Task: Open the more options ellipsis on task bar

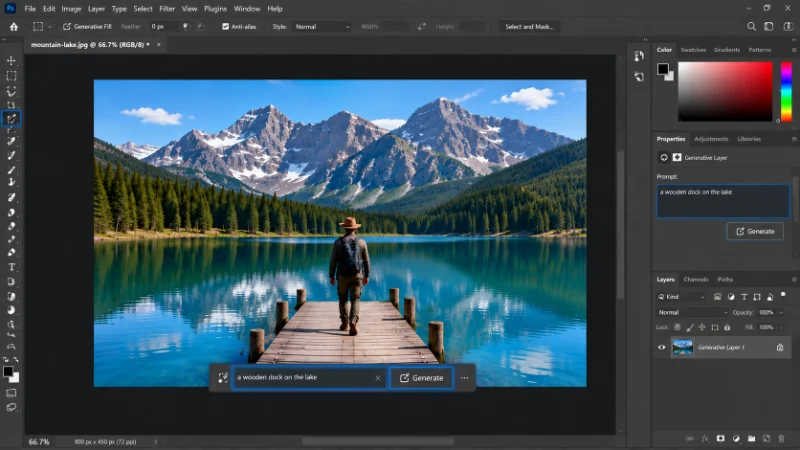Action: 464,378
